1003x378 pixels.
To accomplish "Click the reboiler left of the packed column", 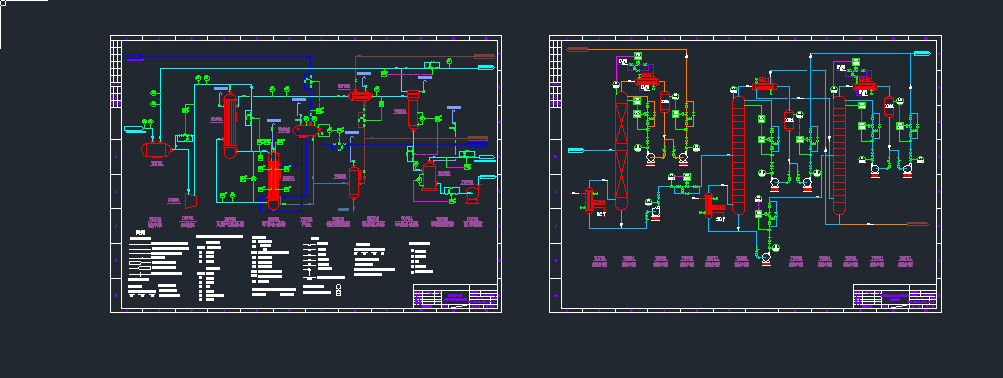I will [589, 200].
